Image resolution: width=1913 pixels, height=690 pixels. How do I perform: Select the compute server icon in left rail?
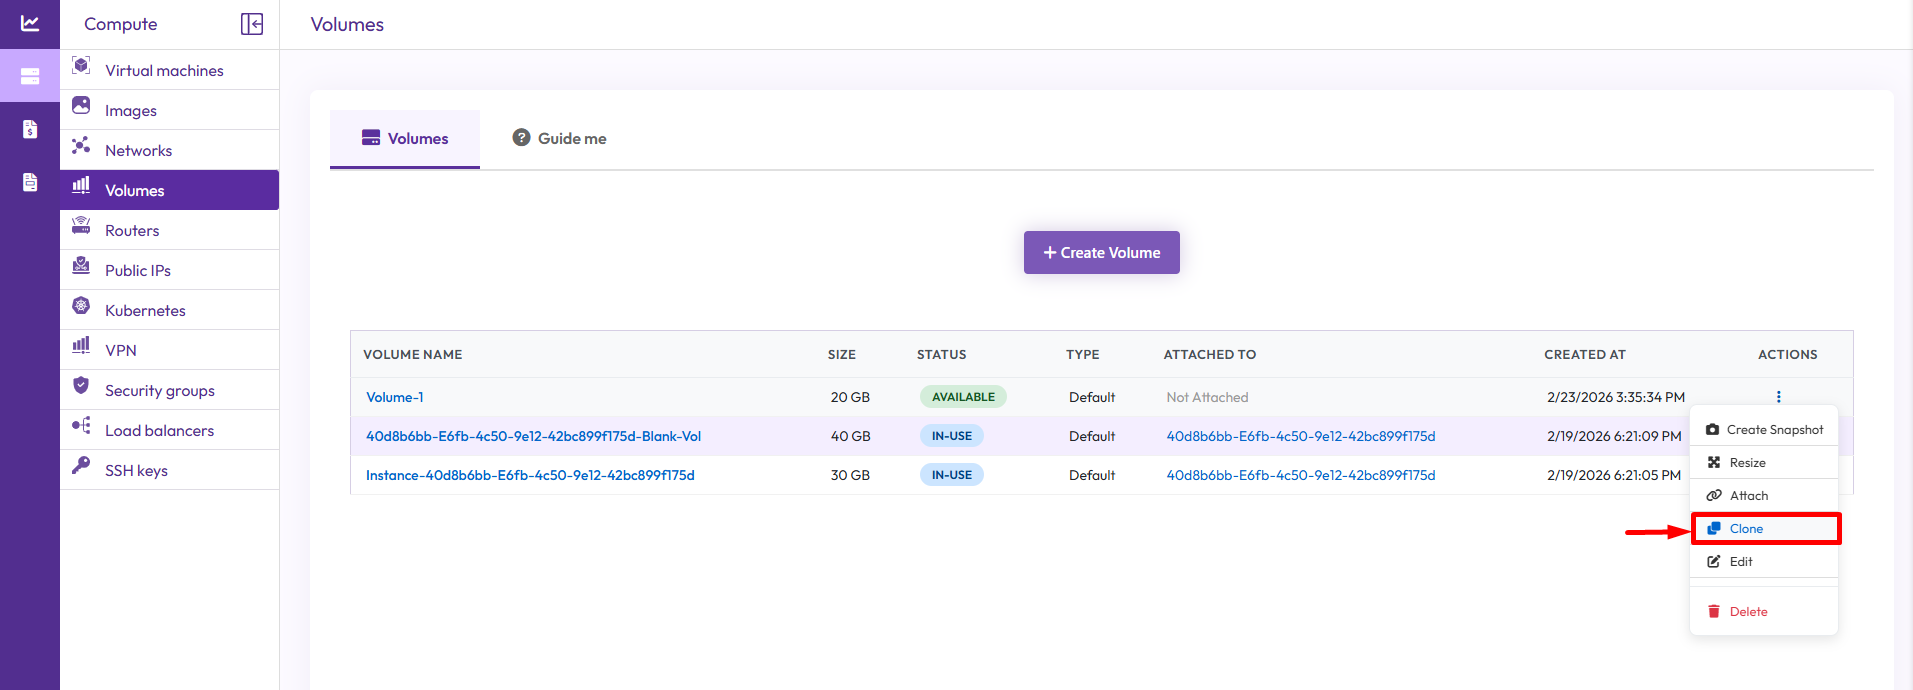pos(30,76)
